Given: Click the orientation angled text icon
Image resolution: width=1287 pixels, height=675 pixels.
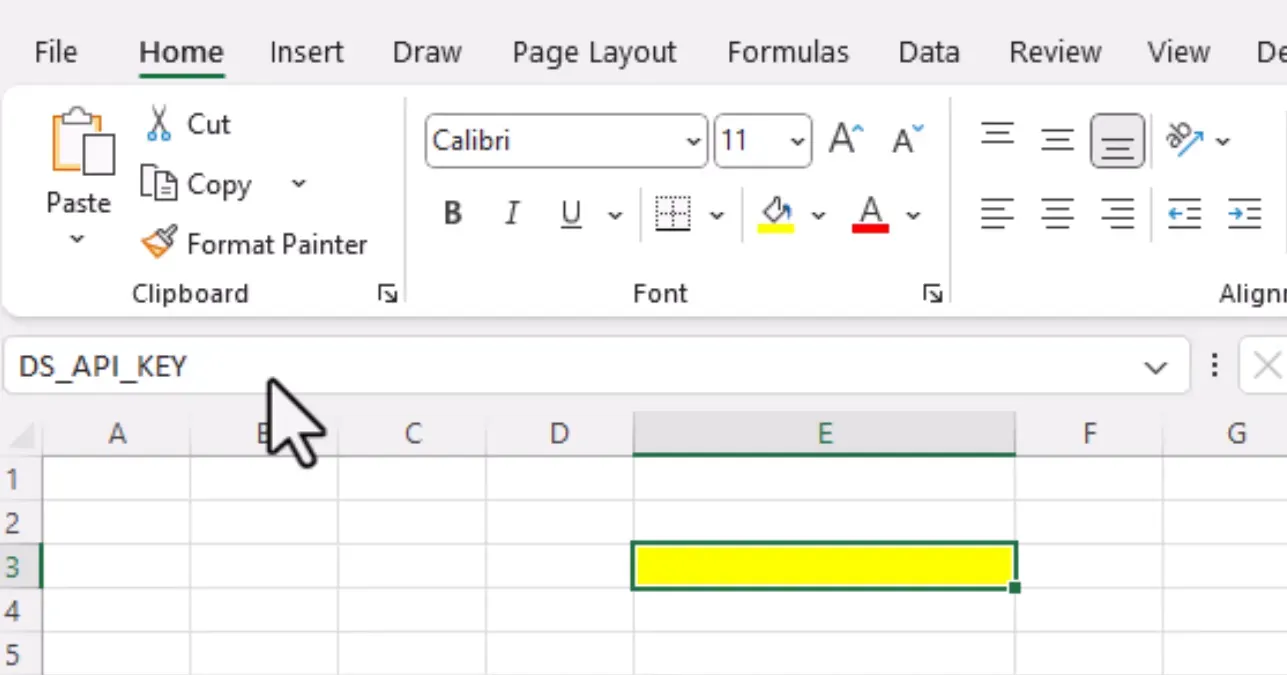Looking at the screenshot, I should [x=1185, y=140].
